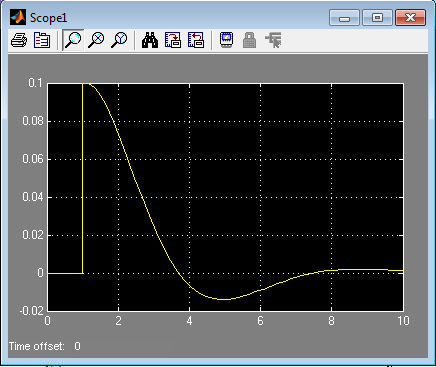This screenshot has height=367, width=436.
Task: Click the Scope1 window title text
Action: [x=49, y=18]
